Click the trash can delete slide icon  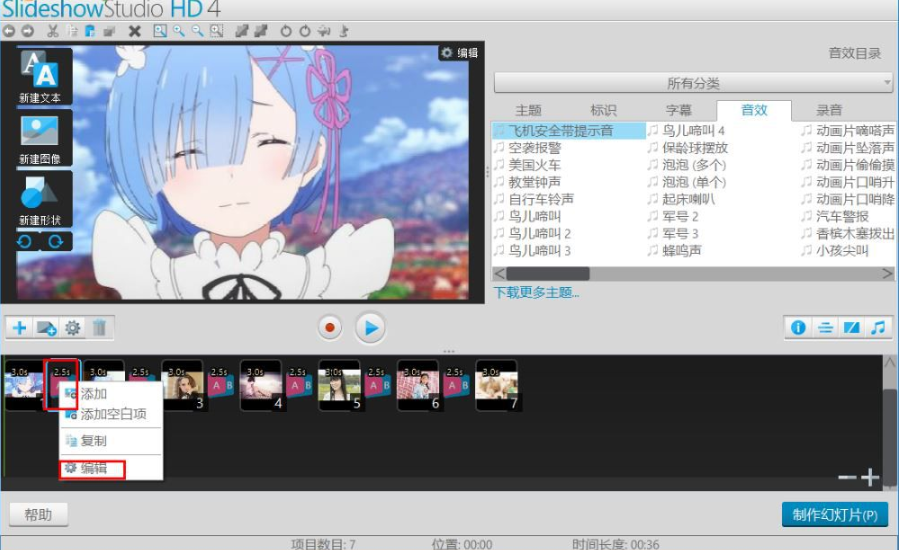click(99, 327)
